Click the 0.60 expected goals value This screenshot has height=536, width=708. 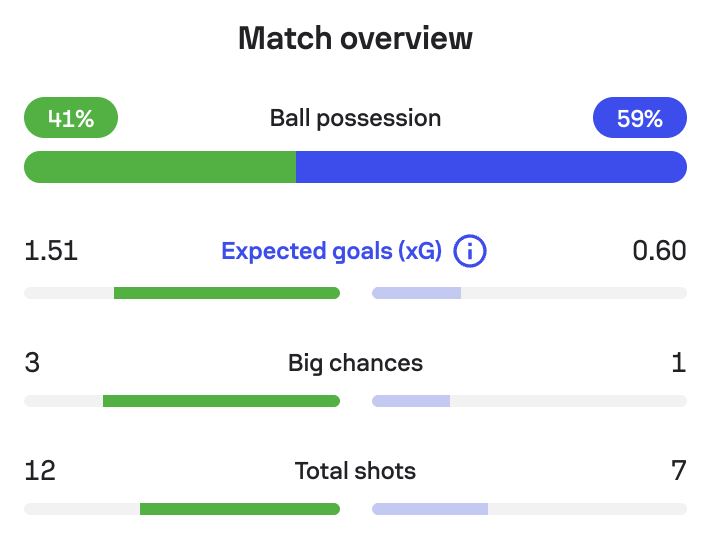(659, 251)
